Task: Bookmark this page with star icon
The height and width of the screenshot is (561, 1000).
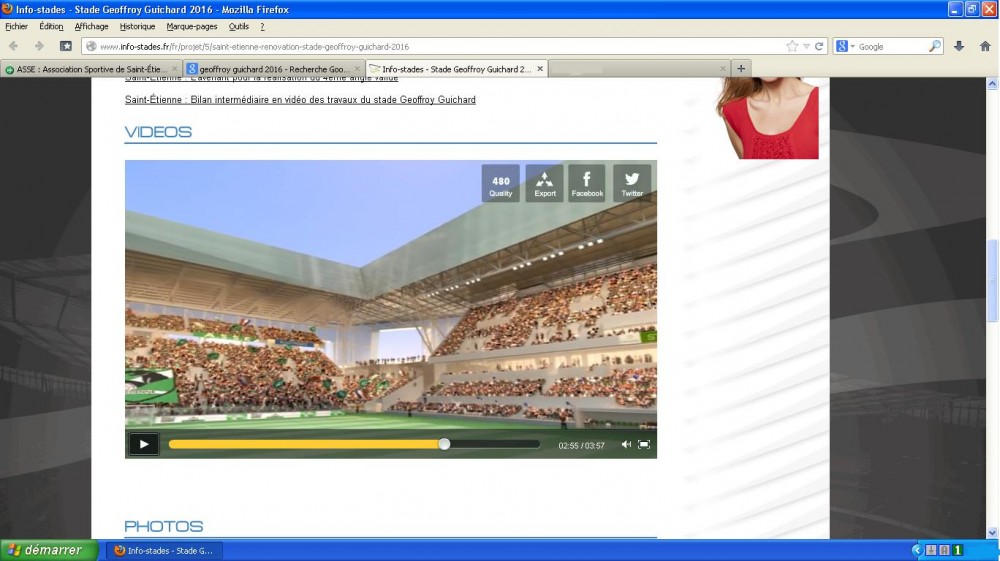Action: (792, 46)
